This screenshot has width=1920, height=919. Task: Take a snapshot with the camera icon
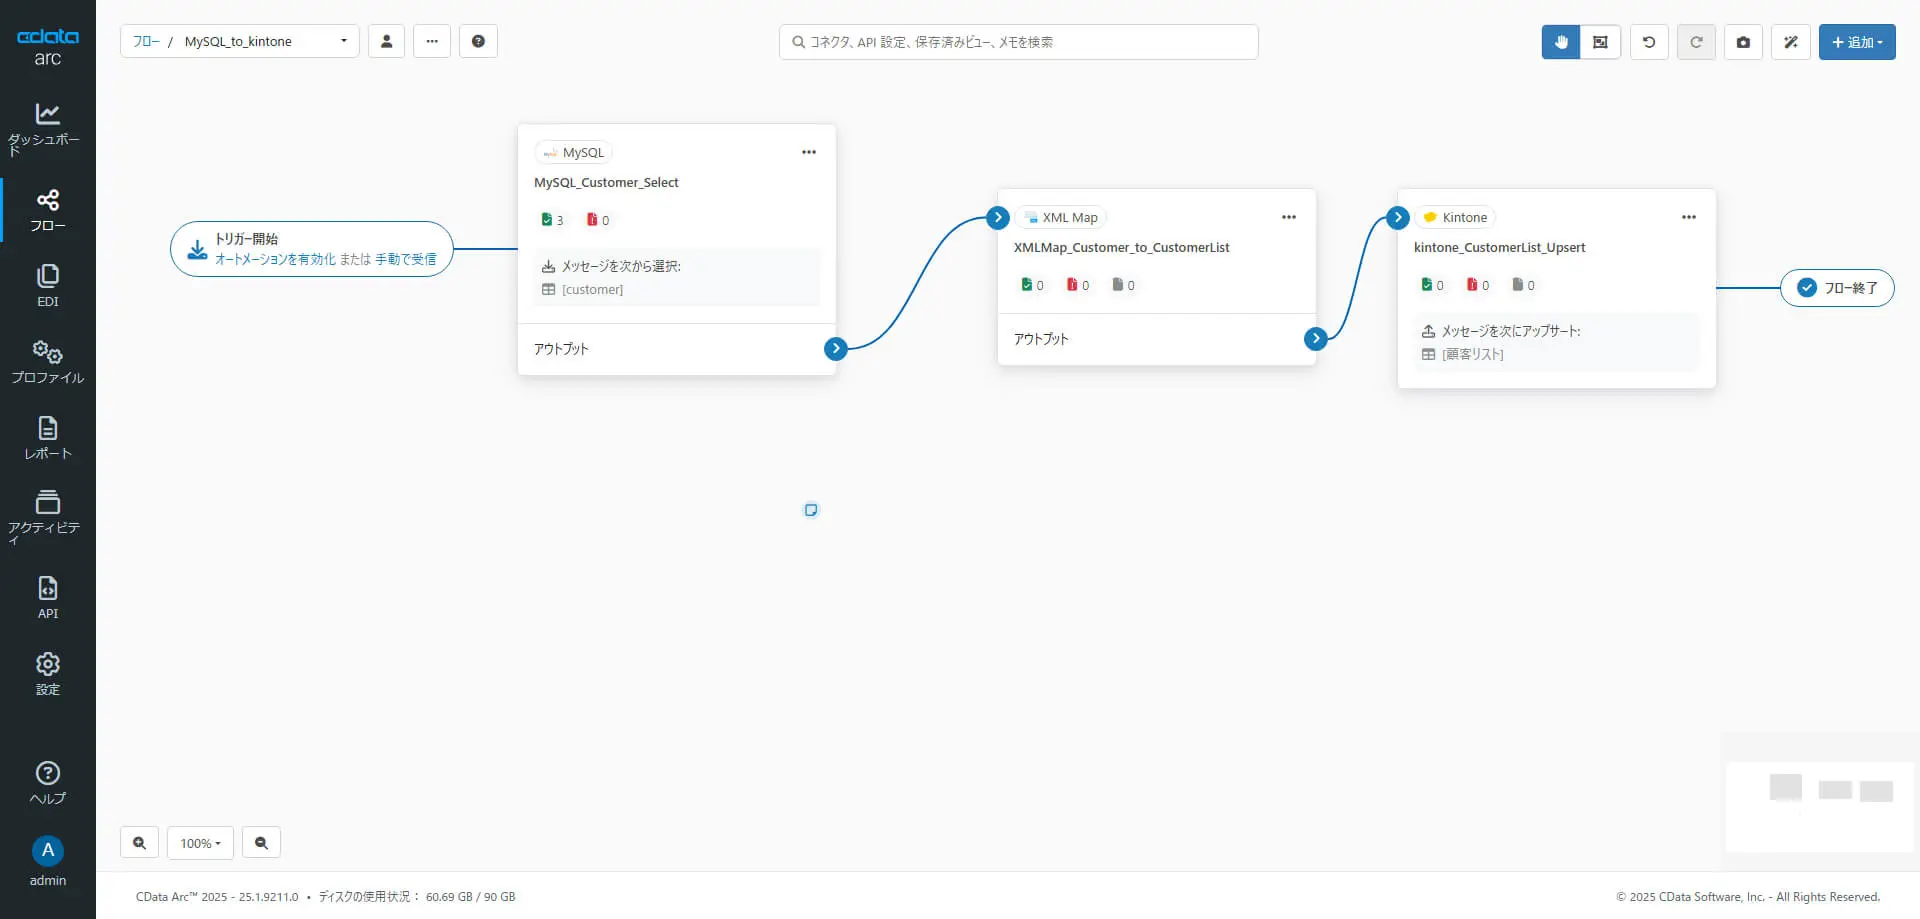click(1743, 42)
